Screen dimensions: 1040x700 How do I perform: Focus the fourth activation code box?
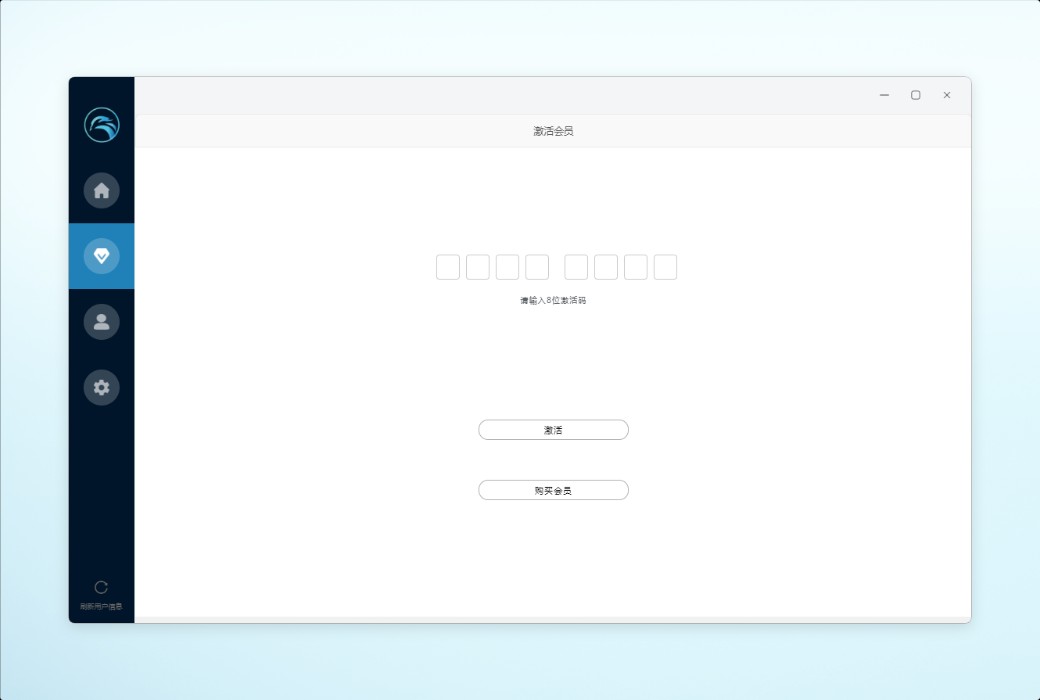pos(537,267)
